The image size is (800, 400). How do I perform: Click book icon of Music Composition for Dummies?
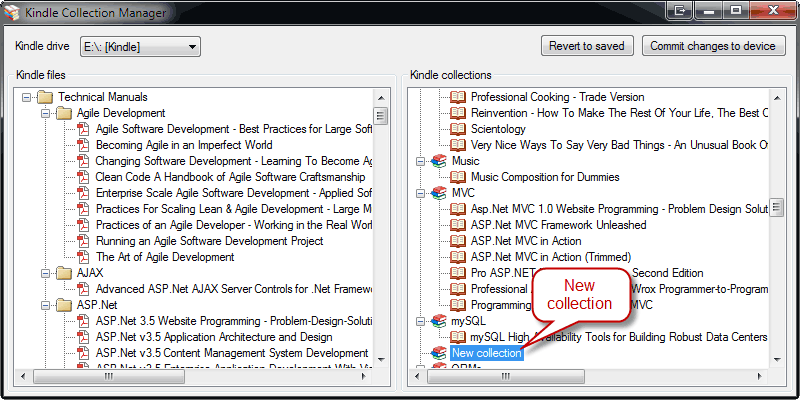[458, 177]
